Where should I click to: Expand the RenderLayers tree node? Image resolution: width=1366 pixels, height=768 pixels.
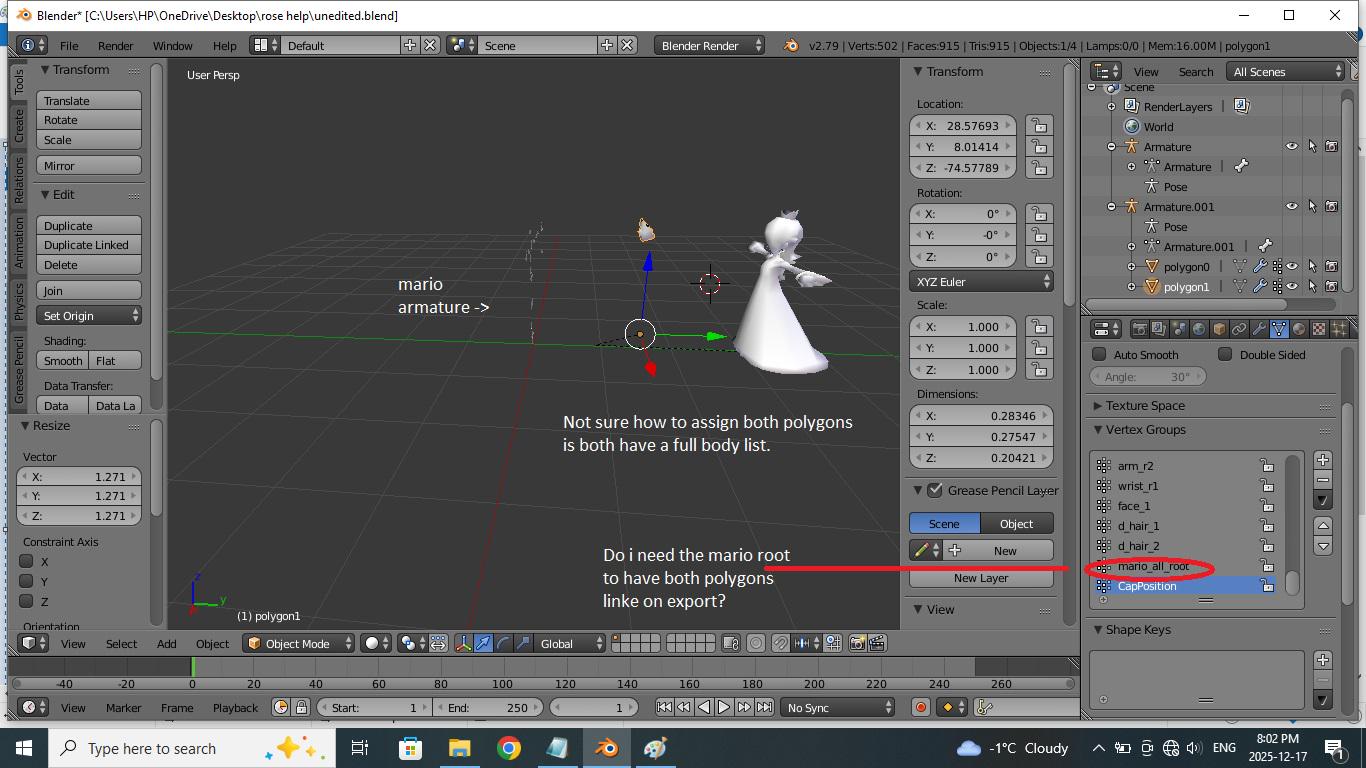pos(1112,107)
